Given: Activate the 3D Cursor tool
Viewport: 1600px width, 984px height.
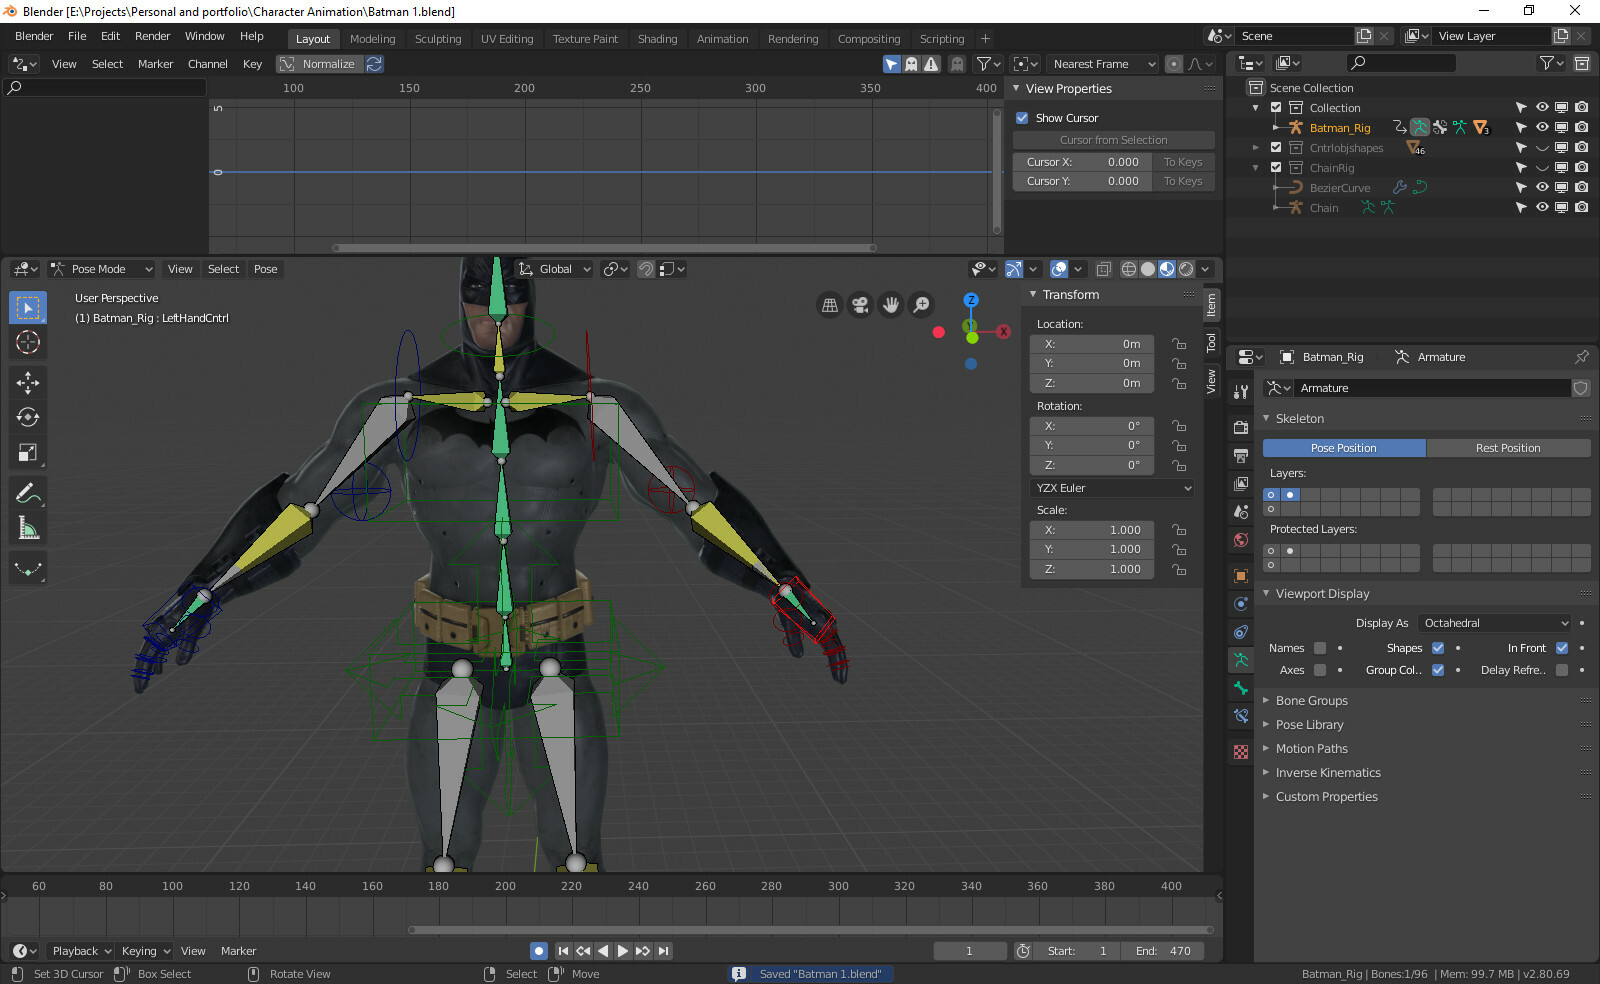Looking at the screenshot, I should pos(28,342).
